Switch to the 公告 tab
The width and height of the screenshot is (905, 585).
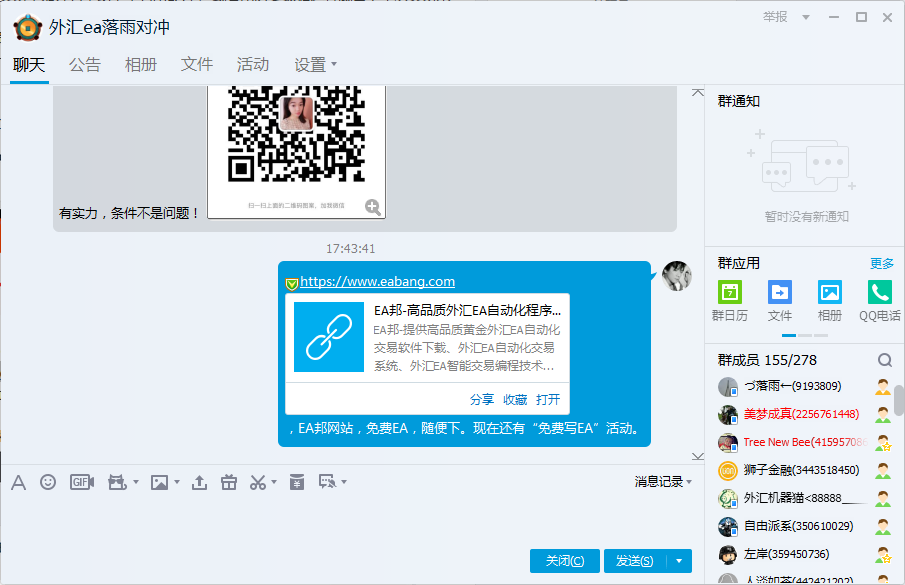point(85,65)
